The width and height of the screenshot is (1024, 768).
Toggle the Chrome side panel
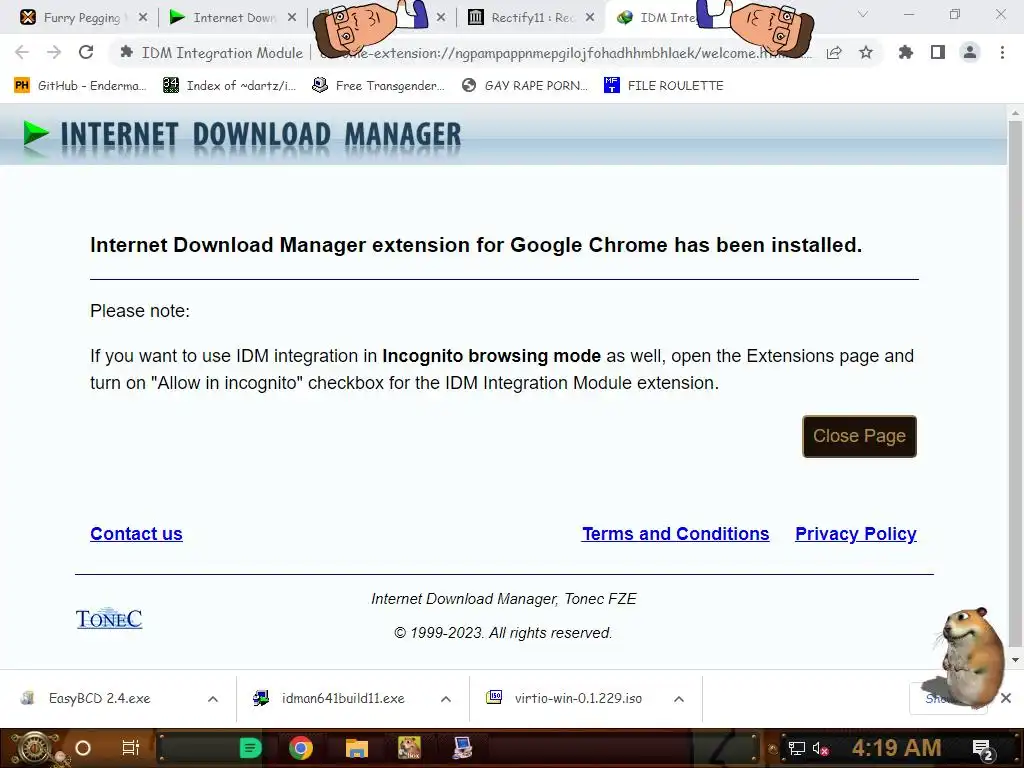pos(938,52)
